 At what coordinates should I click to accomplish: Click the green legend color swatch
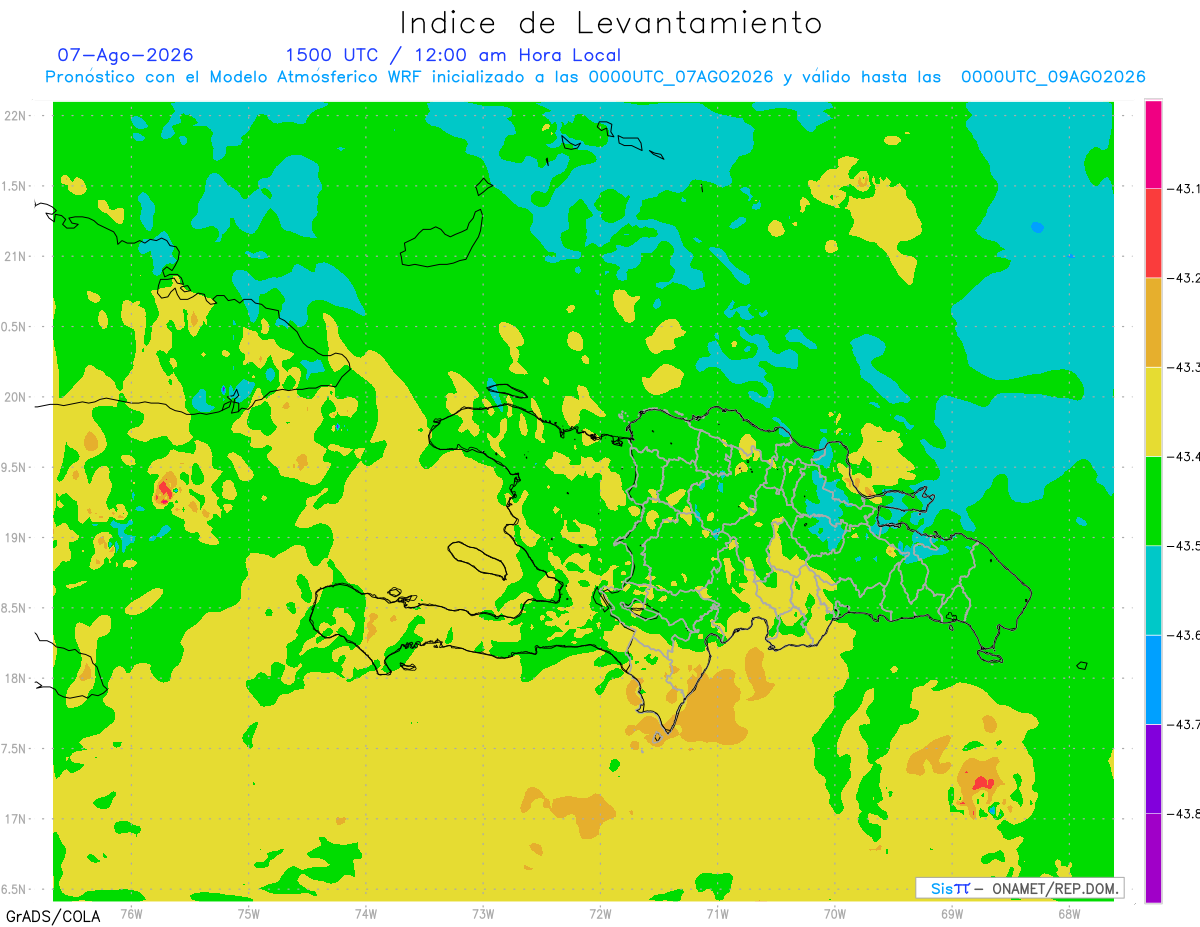[1153, 500]
